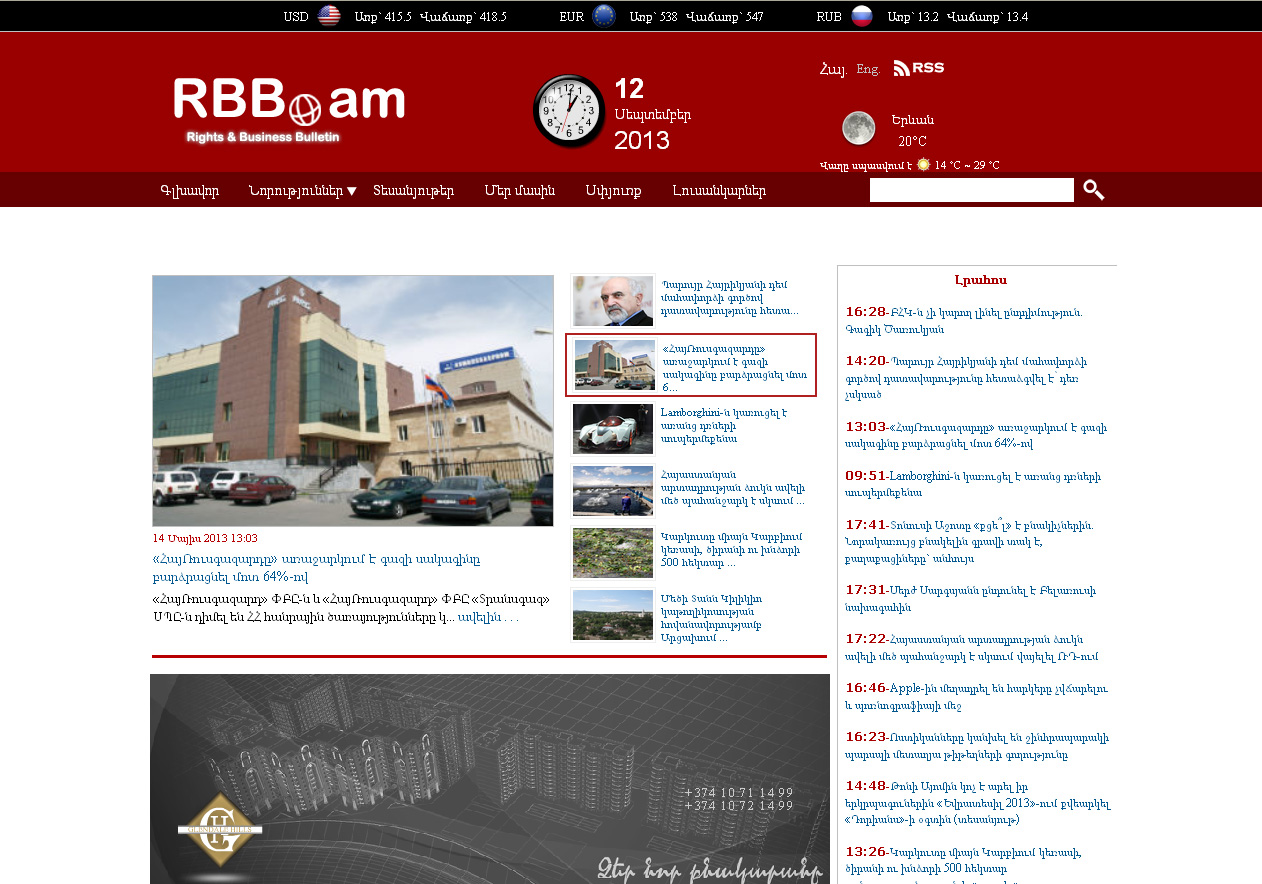This screenshot has width=1262, height=884.
Task: Open the Լուսանկարներ menu item
Action: click(719, 191)
